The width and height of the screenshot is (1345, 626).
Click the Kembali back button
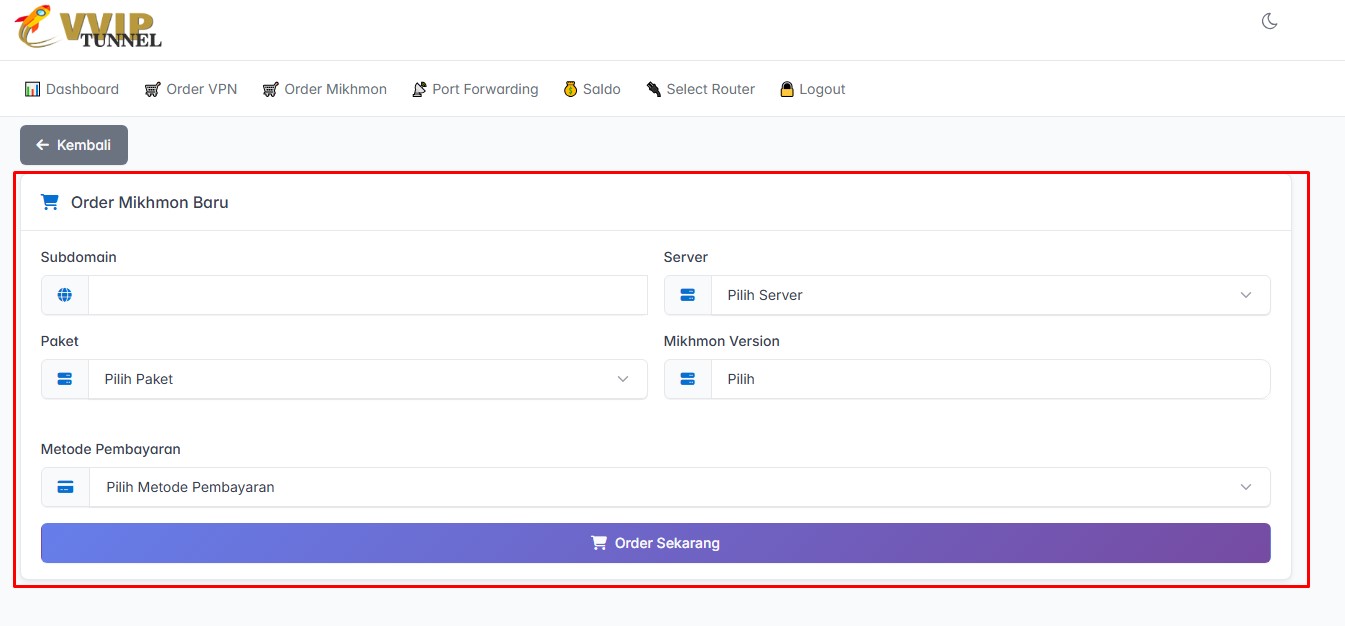[74, 145]
